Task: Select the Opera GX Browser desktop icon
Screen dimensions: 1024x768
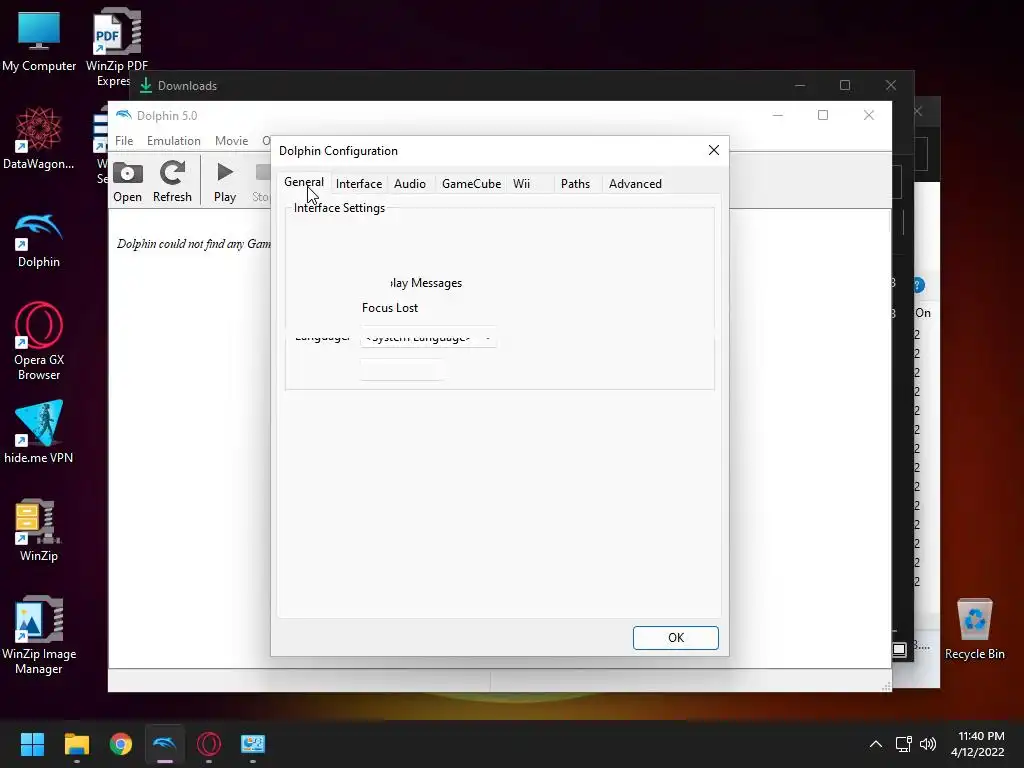Action: coord(39,341)
